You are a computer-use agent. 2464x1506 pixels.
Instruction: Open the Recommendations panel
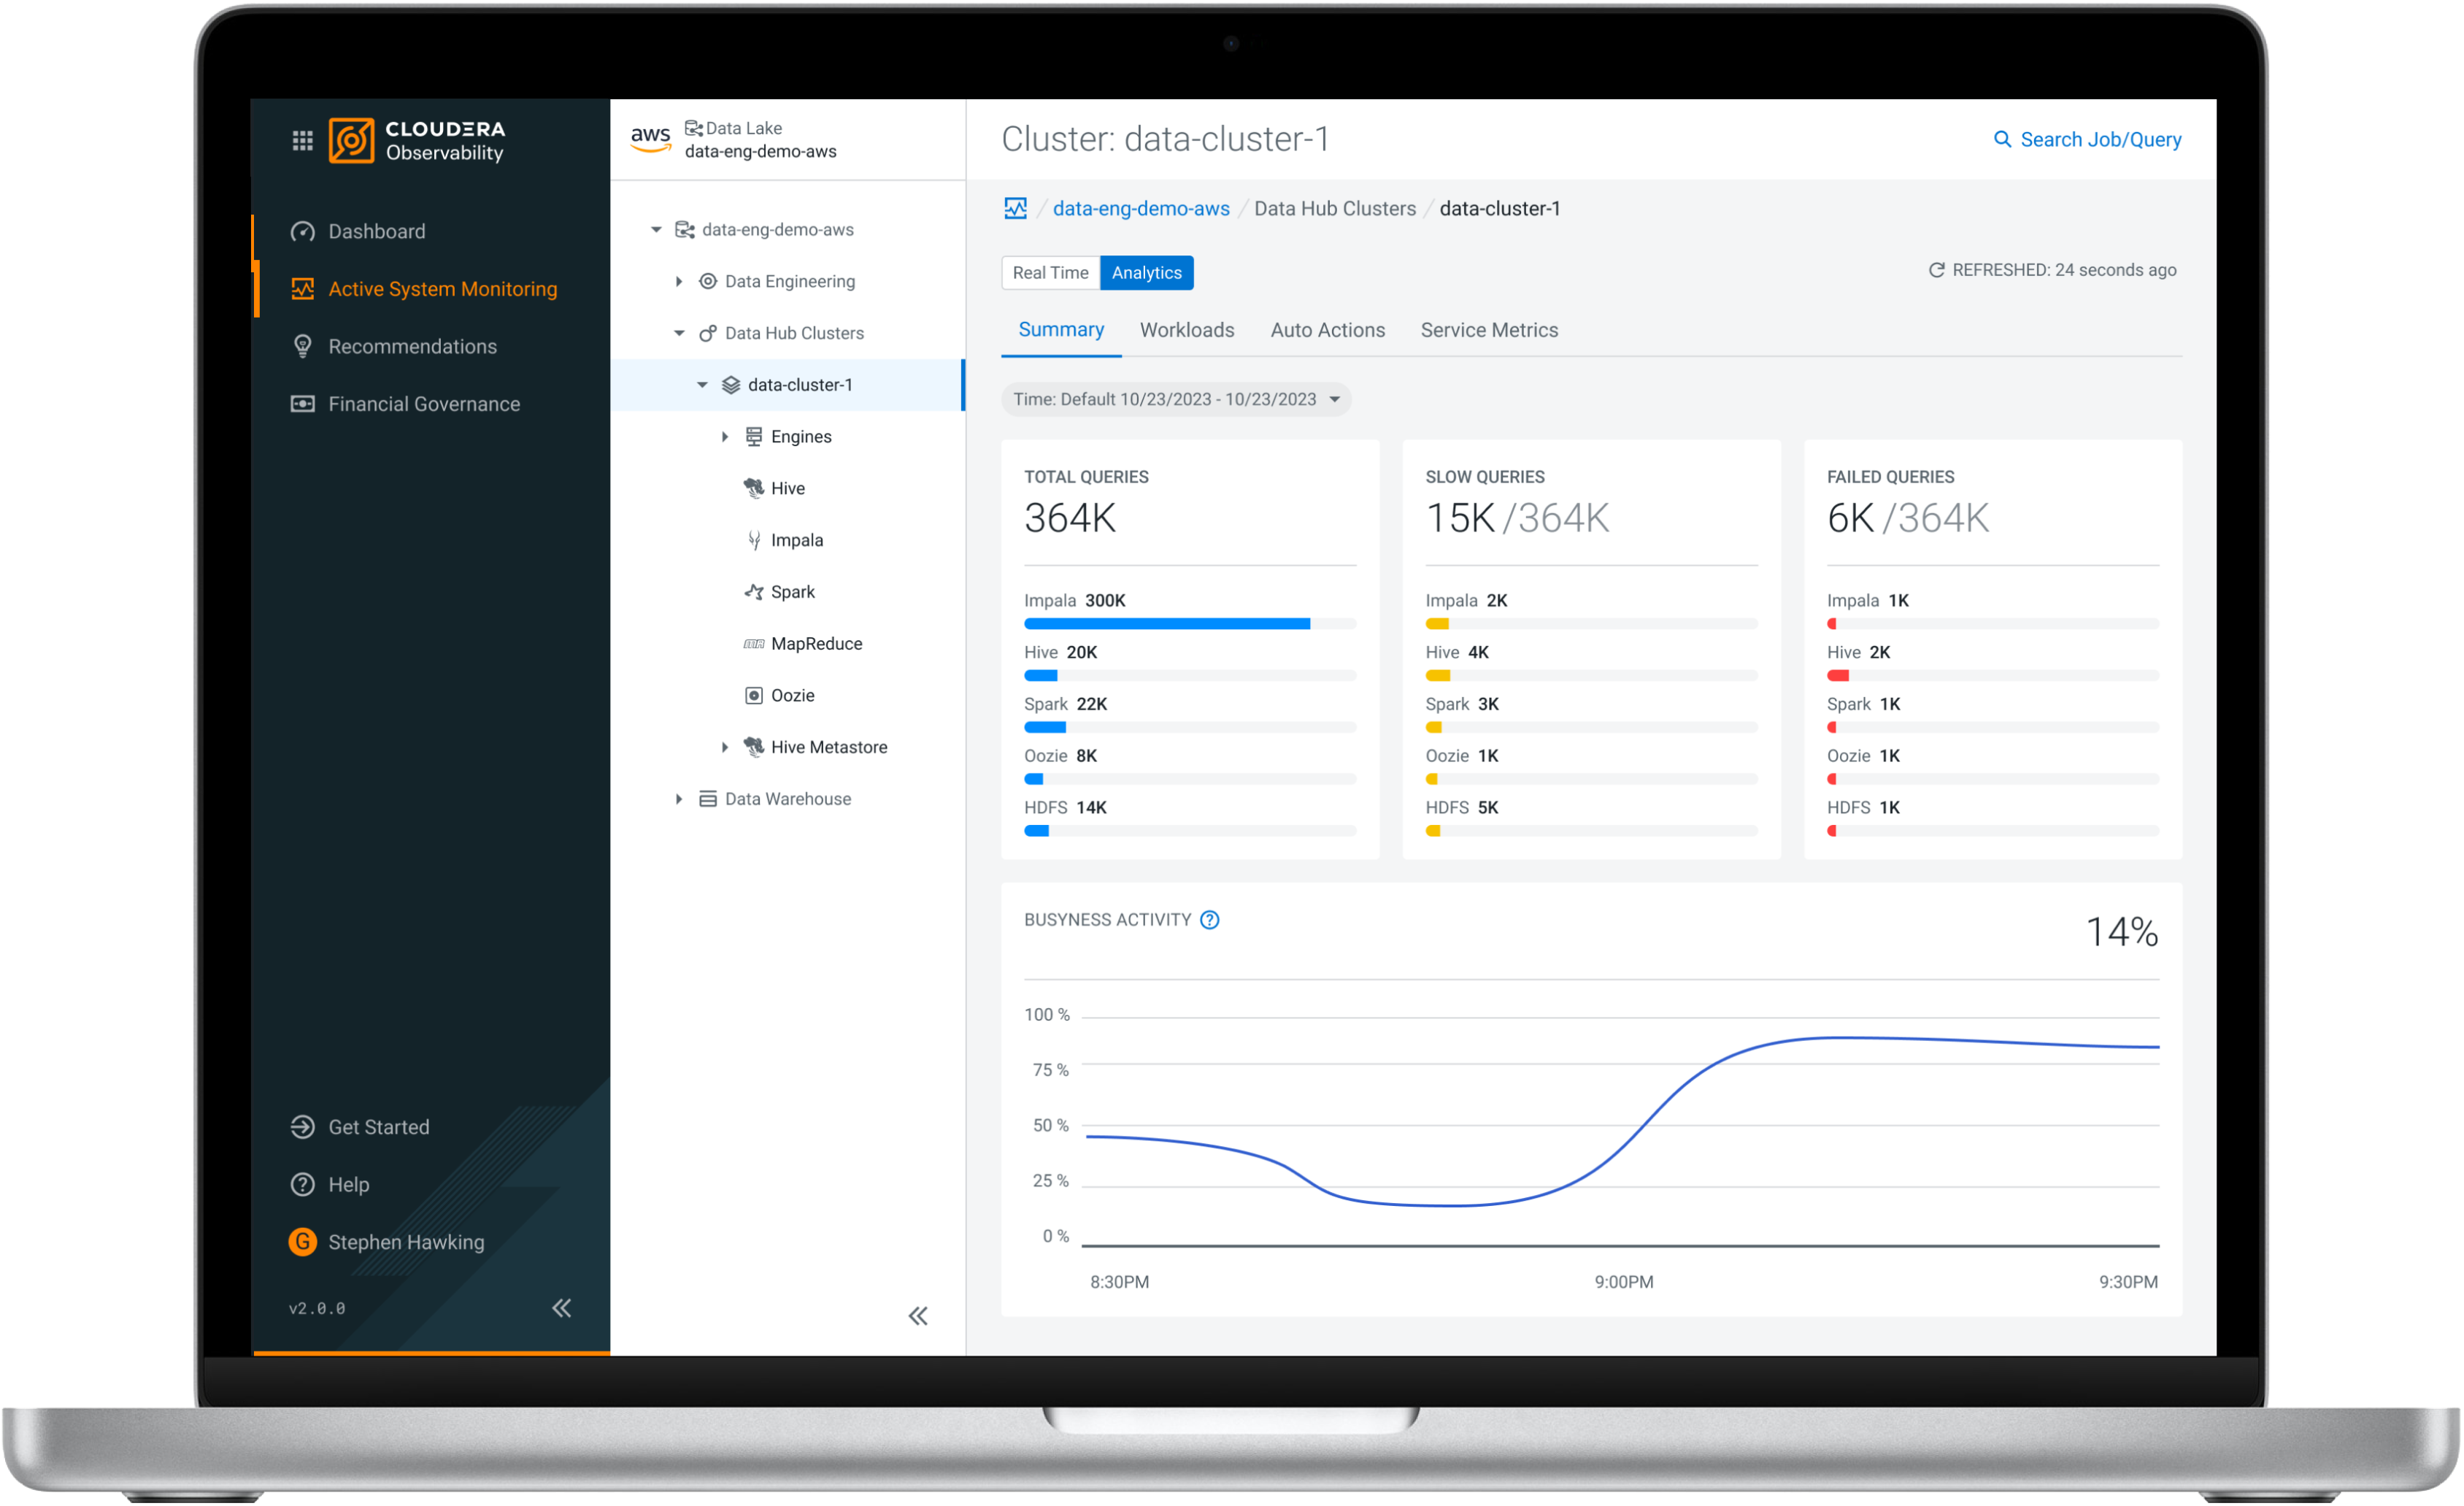click(303, 346)
